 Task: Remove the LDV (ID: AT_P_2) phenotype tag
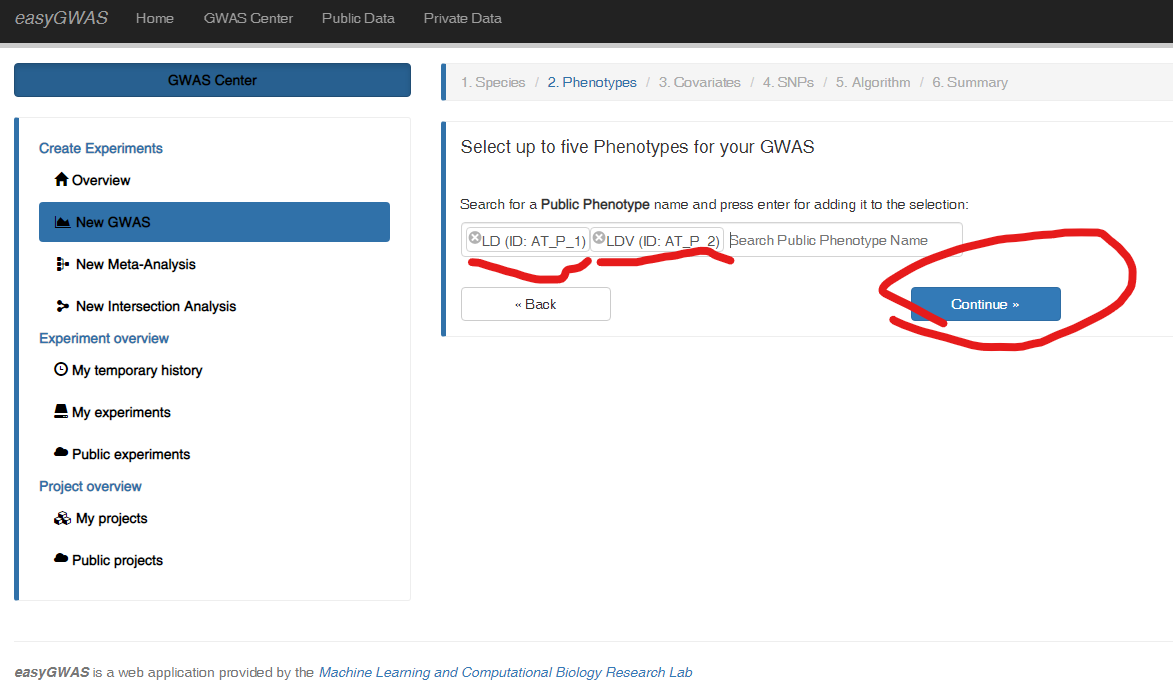[x=599, y=239]
